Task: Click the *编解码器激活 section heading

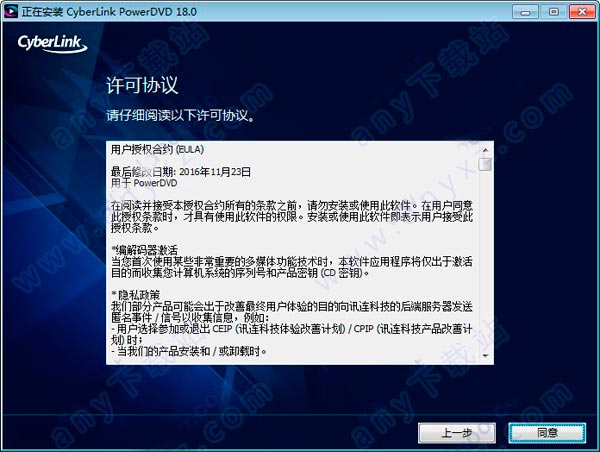Action: tap(145, 251)
